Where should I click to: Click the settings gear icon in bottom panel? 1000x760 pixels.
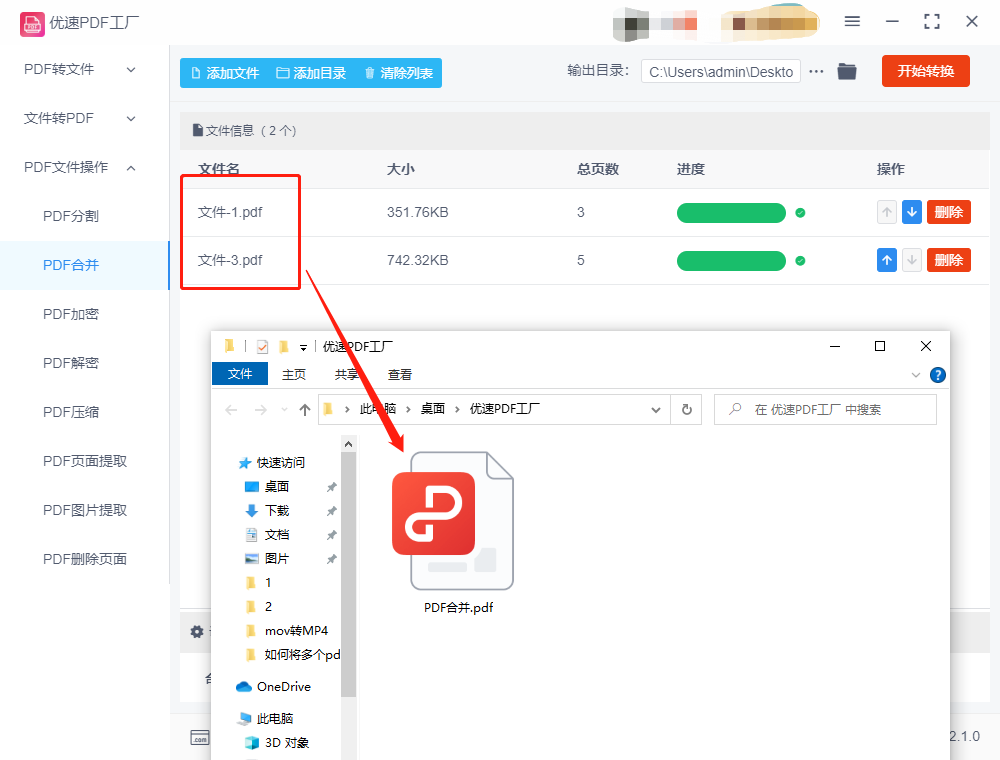(x=197, y=632)
